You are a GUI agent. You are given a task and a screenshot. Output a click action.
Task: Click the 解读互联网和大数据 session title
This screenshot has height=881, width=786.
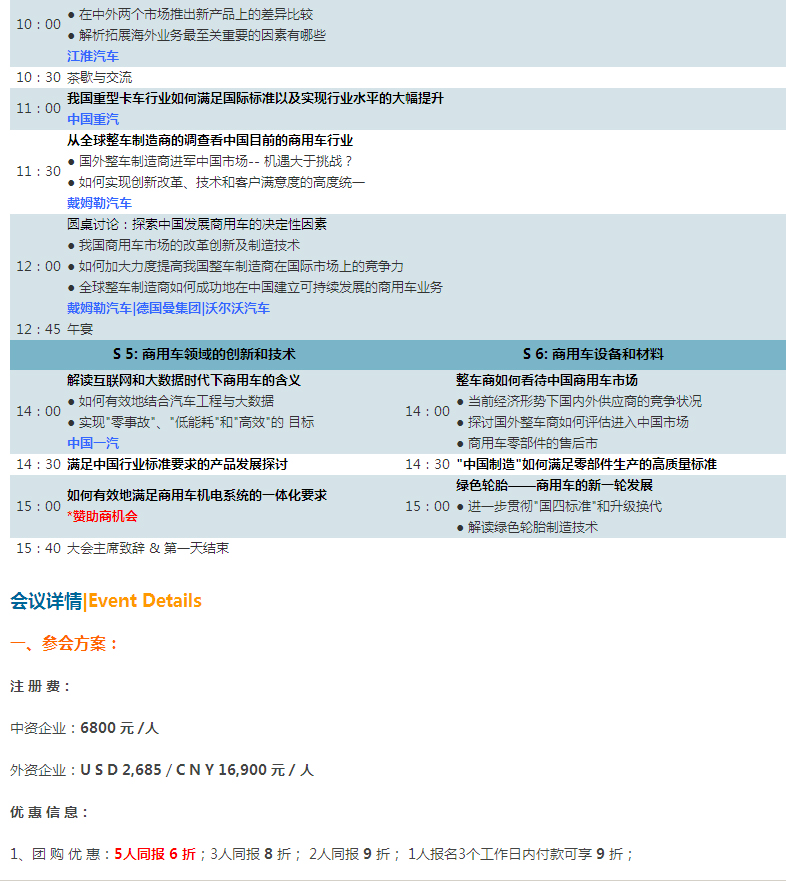coord(184,380)
